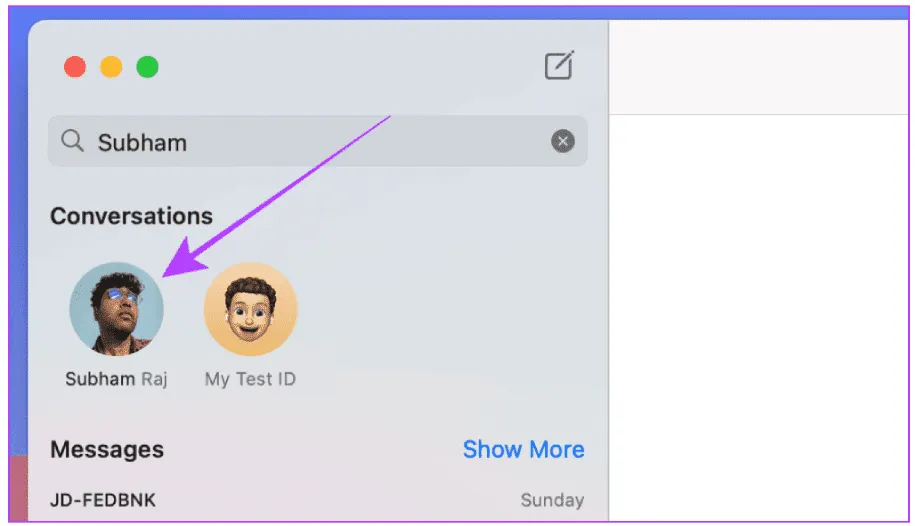
Task: Click the Messages section heading
Action: [107, 450]
